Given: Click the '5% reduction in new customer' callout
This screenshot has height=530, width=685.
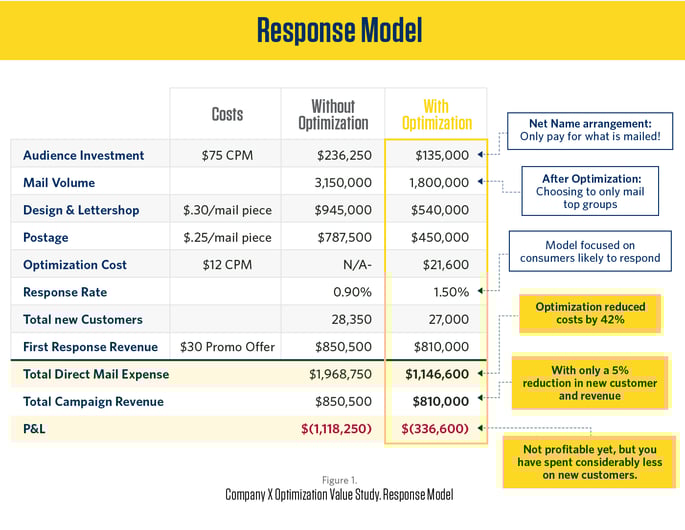Looking at the screenshot, I should pyautogui.click(x=590, y=383).
